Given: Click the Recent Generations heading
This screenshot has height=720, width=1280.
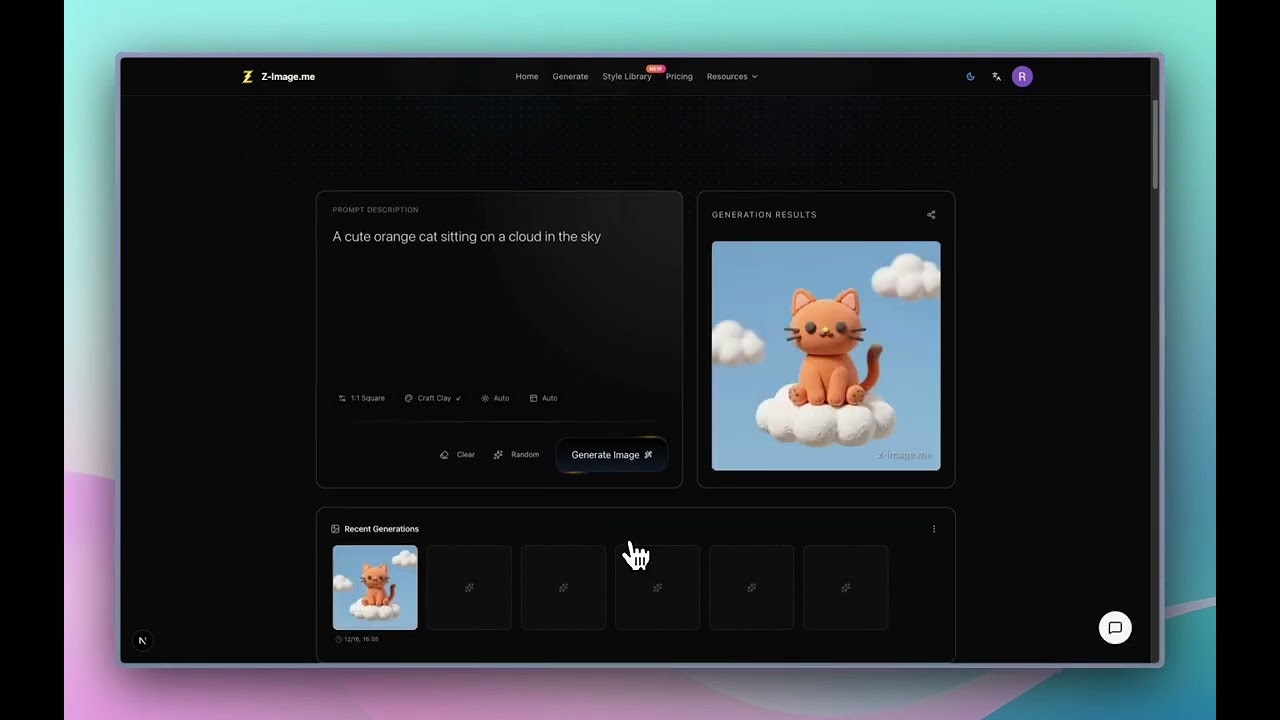Looking at the screenshot, I should point(381,529).
